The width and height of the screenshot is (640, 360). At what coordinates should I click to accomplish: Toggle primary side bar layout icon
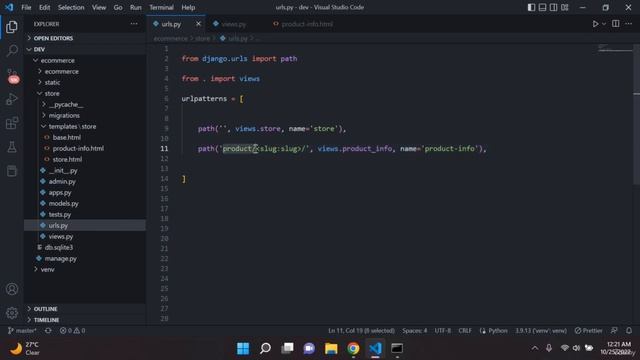point(531,7)
